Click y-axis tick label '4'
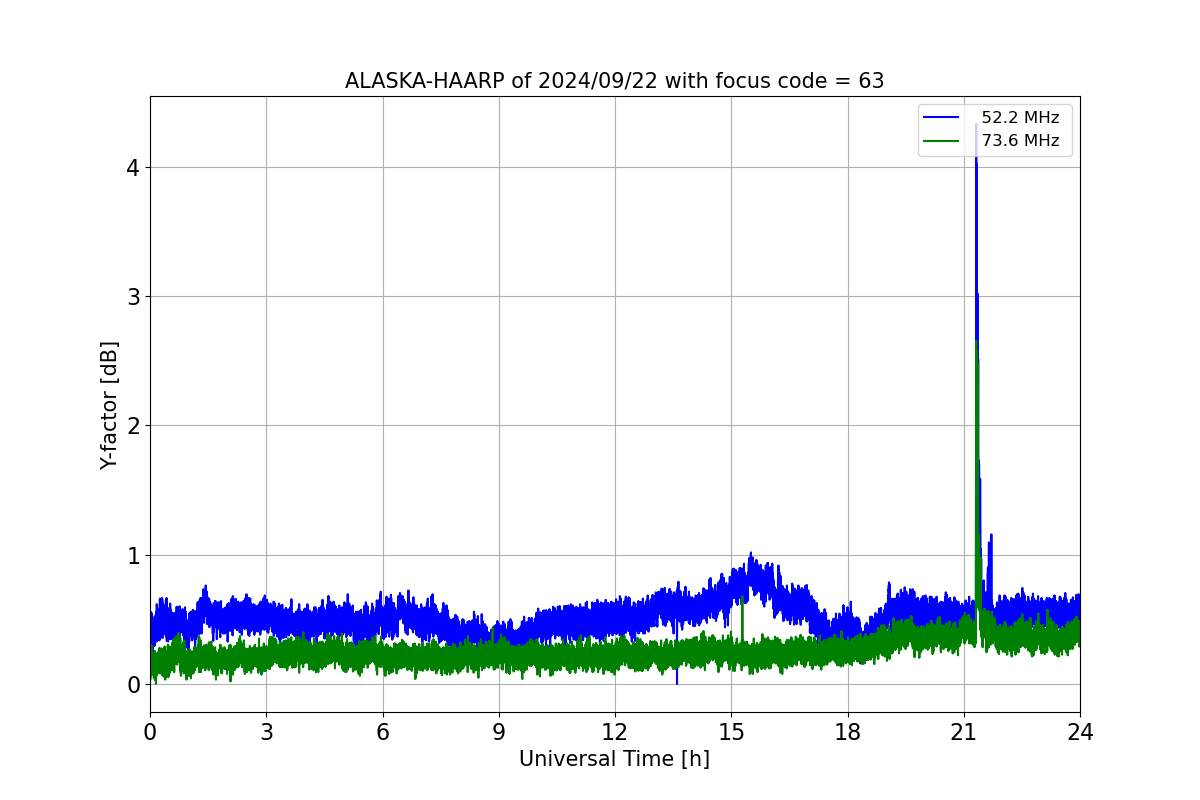 click(x=132, y=167)
